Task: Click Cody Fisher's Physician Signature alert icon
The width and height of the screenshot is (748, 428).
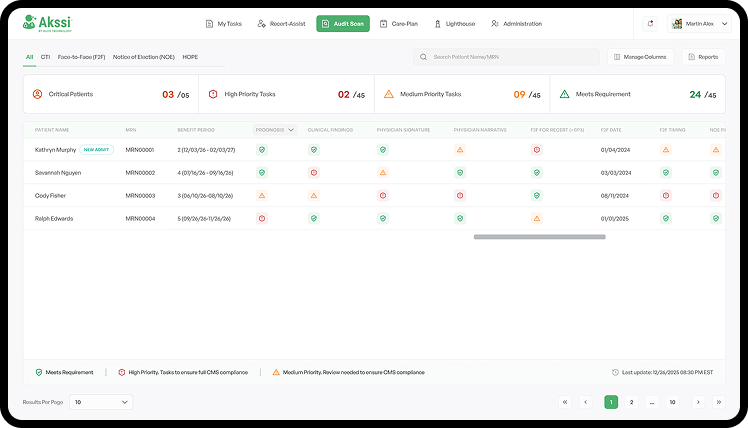Action: pyautogui.click(x=383, y=196)
